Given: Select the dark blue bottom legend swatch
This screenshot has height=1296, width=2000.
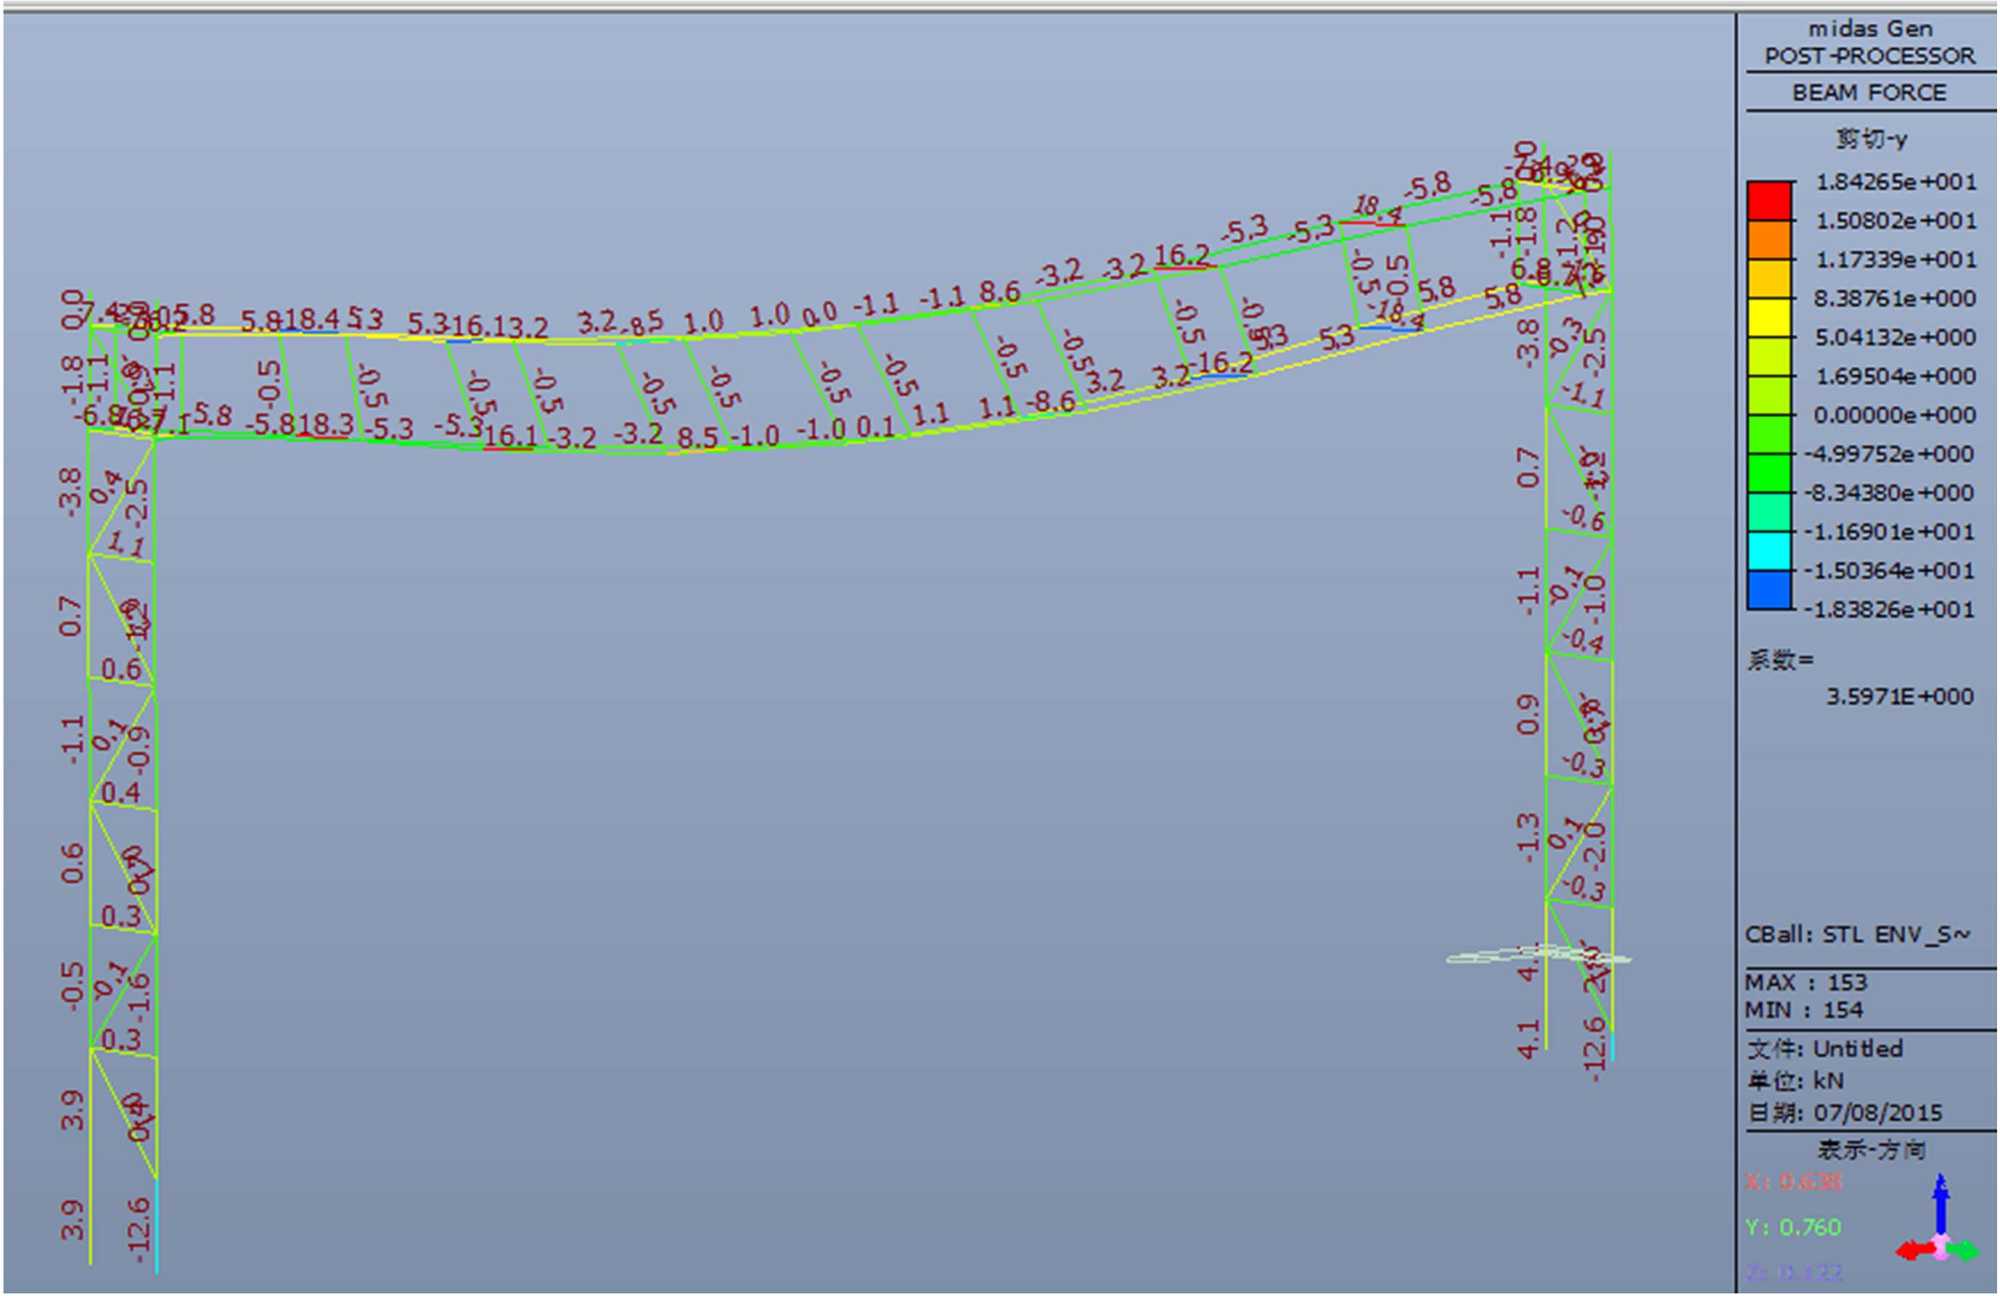Looking at the screenshot, I should coord(1769,590).
